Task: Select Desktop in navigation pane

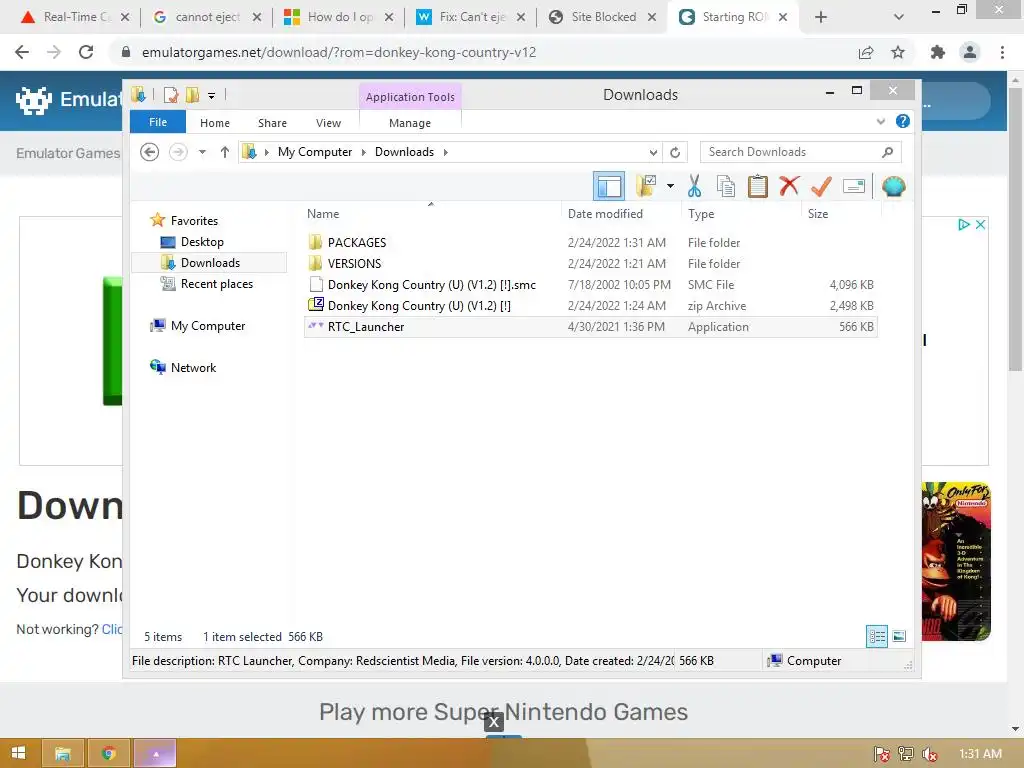Action: click(202, 242)
